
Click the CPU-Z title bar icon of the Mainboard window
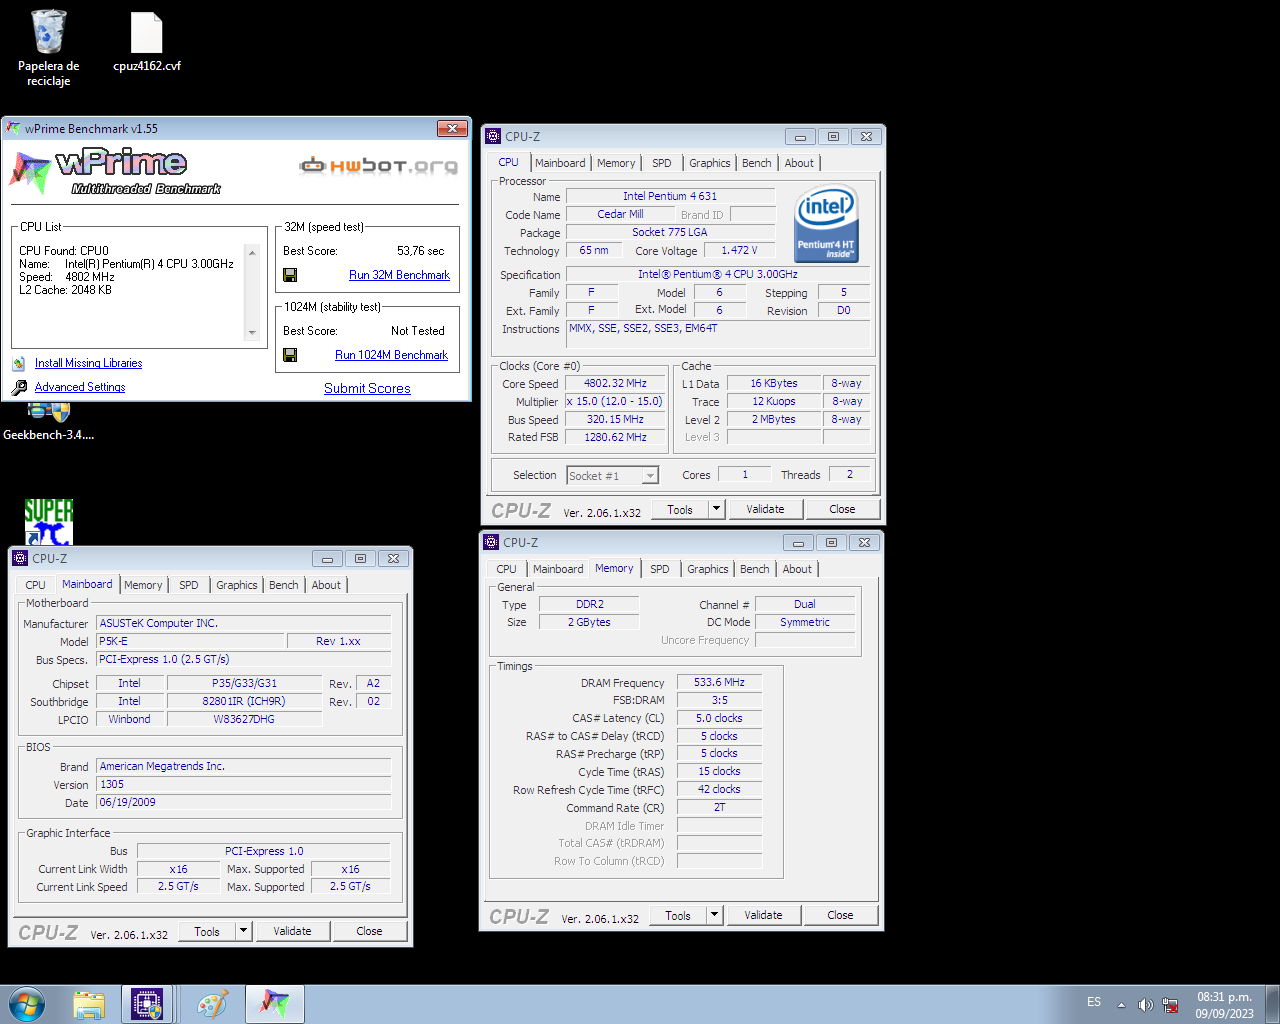pyautogui.click(x=20, y=558)
